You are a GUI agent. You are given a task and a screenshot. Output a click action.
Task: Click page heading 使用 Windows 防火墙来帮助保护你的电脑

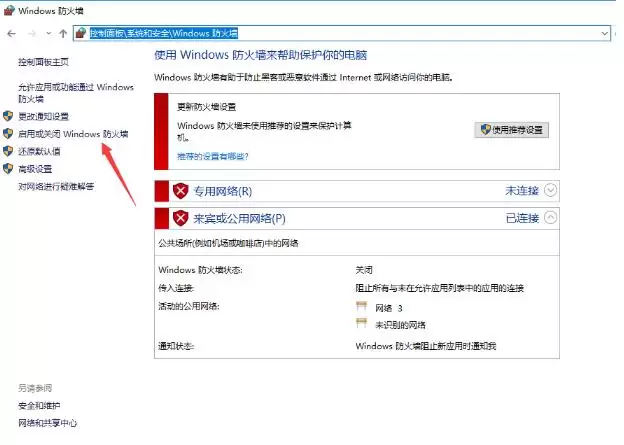(x=261, y=55)
